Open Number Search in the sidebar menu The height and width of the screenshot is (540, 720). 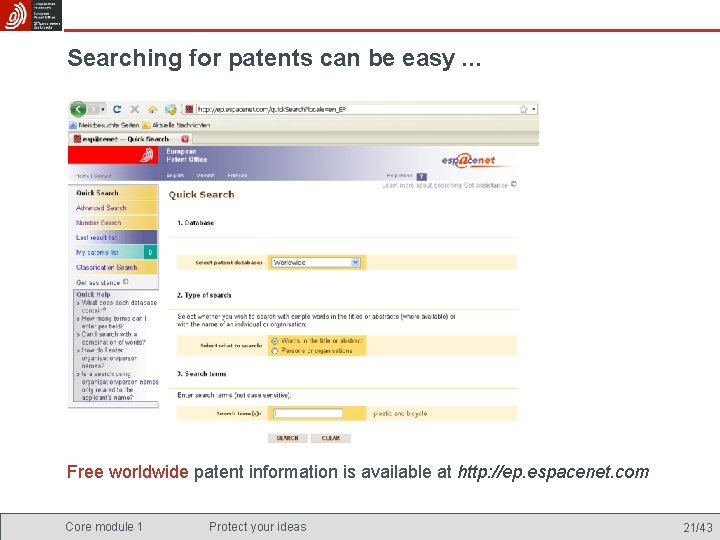pyautogui.click(x=113, y=223)
